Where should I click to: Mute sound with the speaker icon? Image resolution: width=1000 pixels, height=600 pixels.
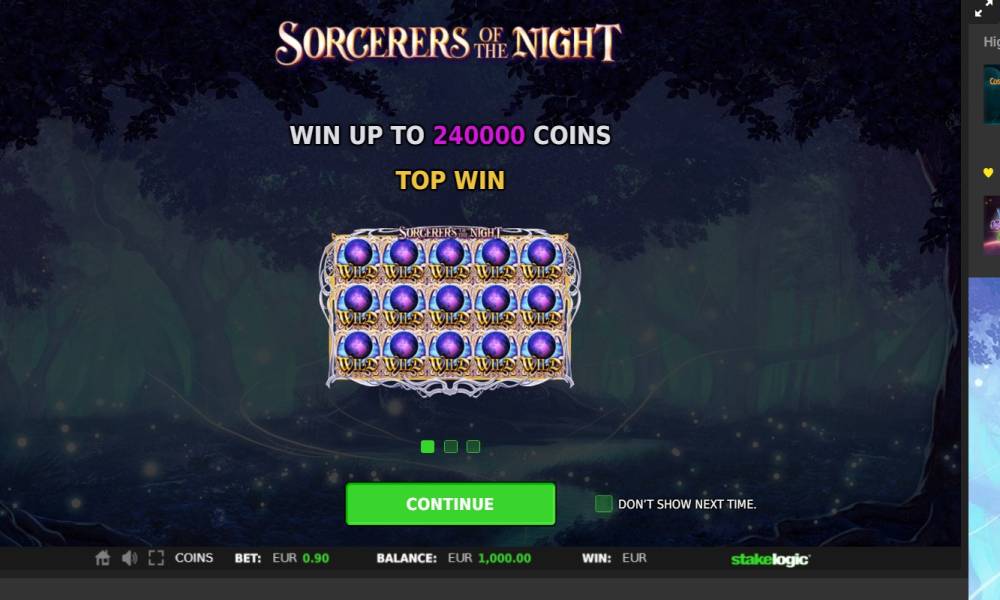(129, 558)
